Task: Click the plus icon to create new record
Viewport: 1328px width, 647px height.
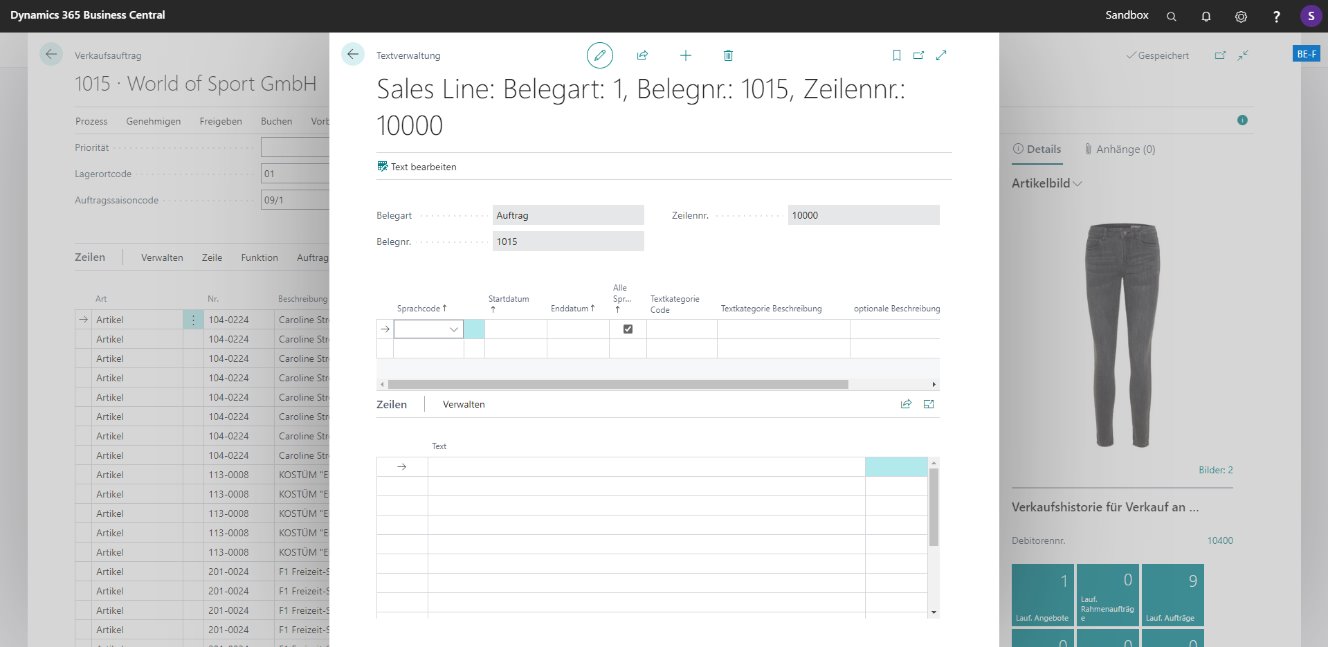Action: [685, 56]
